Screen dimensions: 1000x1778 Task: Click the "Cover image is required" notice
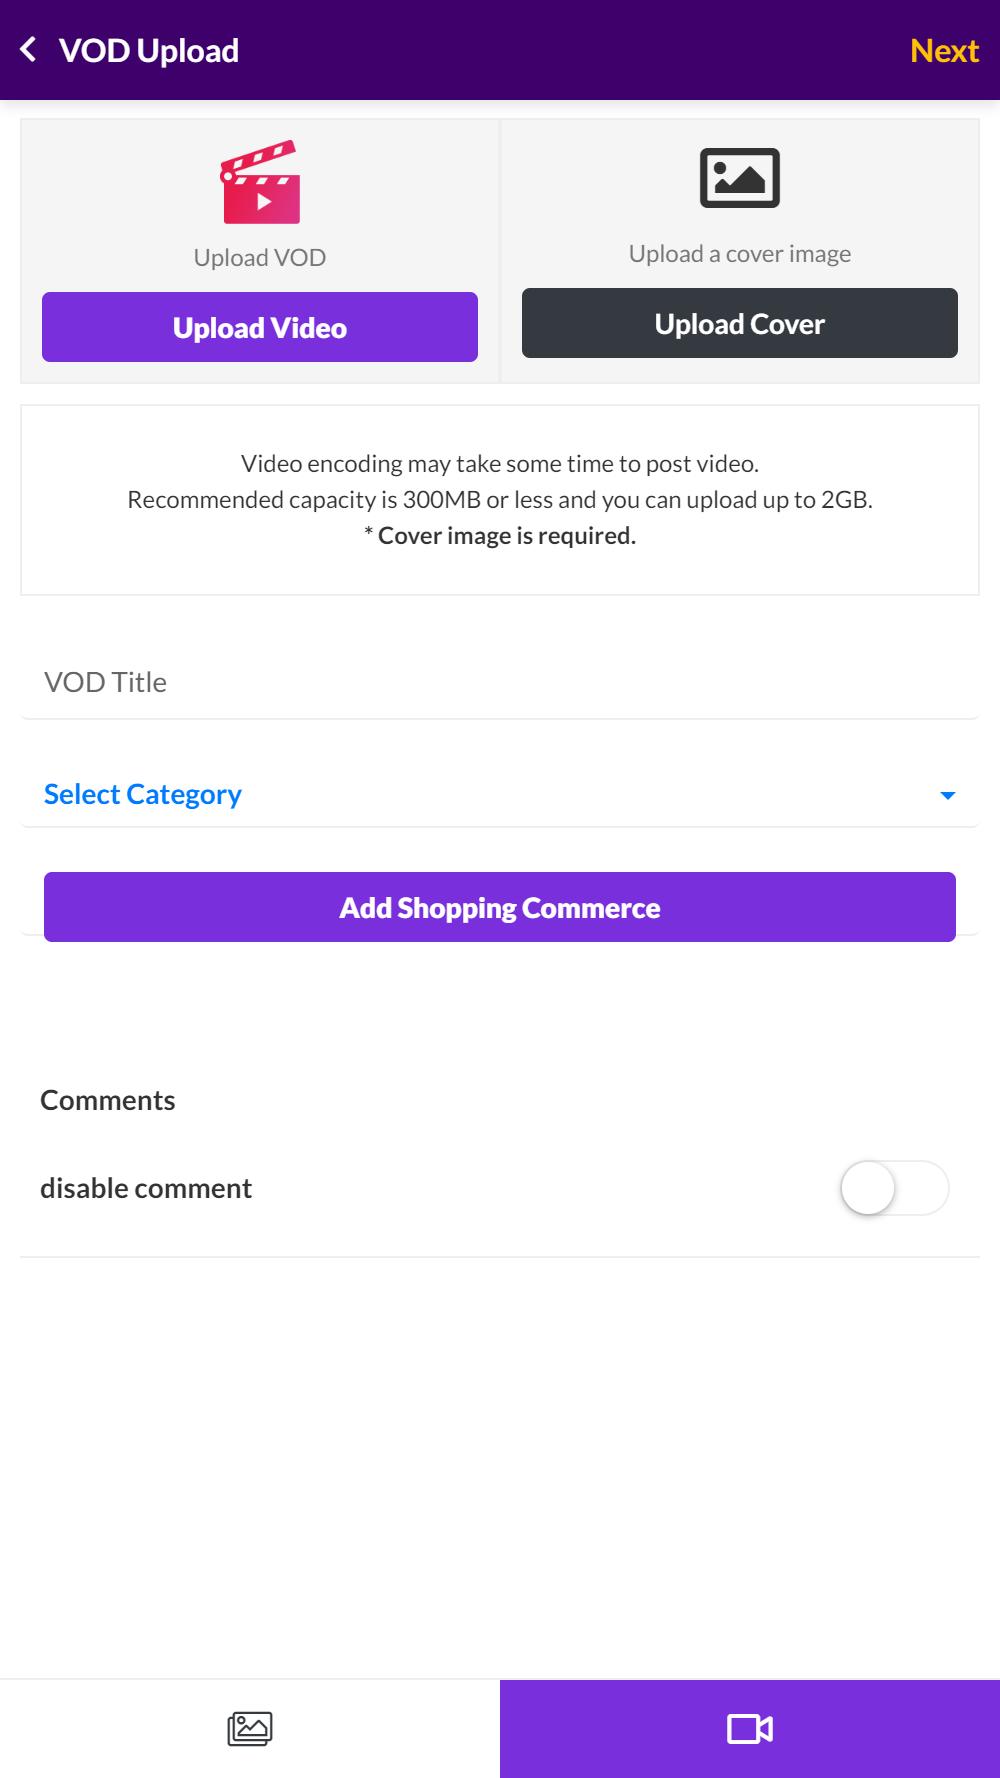(500, 536)
